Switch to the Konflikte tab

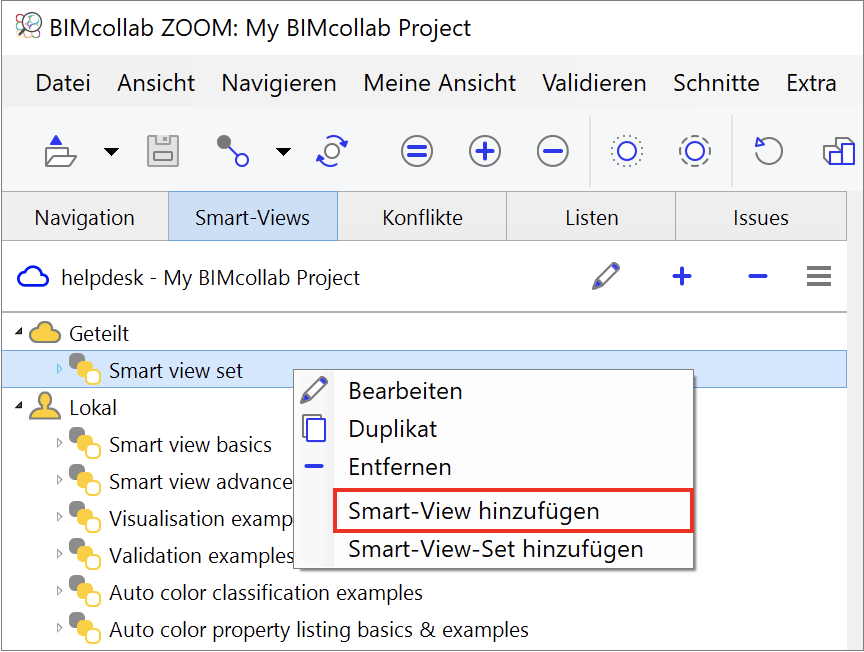(422, 217)
